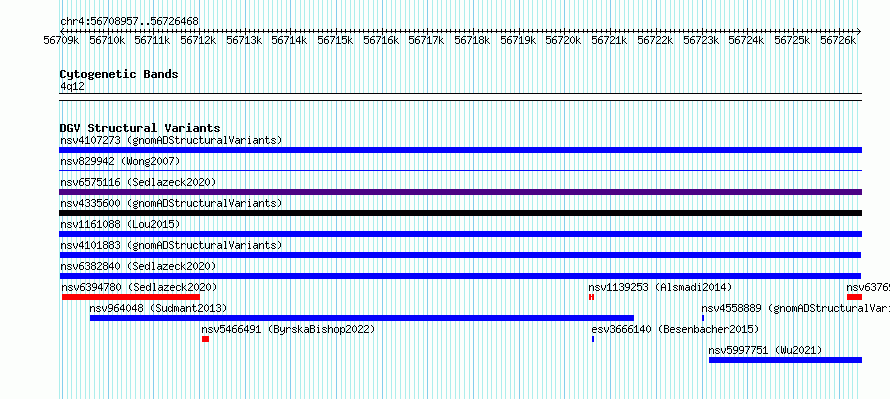Open nsv6394780 (Sedlazeck2020) label

coord(139,287)
